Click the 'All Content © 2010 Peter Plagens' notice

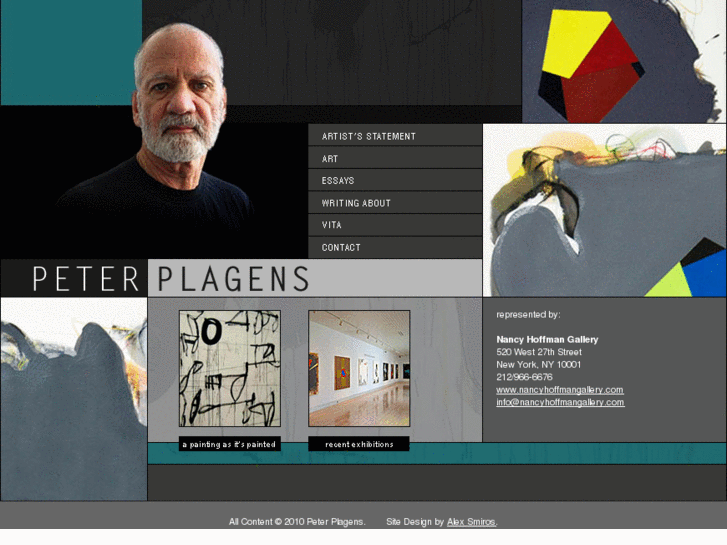tap(297, 522)
